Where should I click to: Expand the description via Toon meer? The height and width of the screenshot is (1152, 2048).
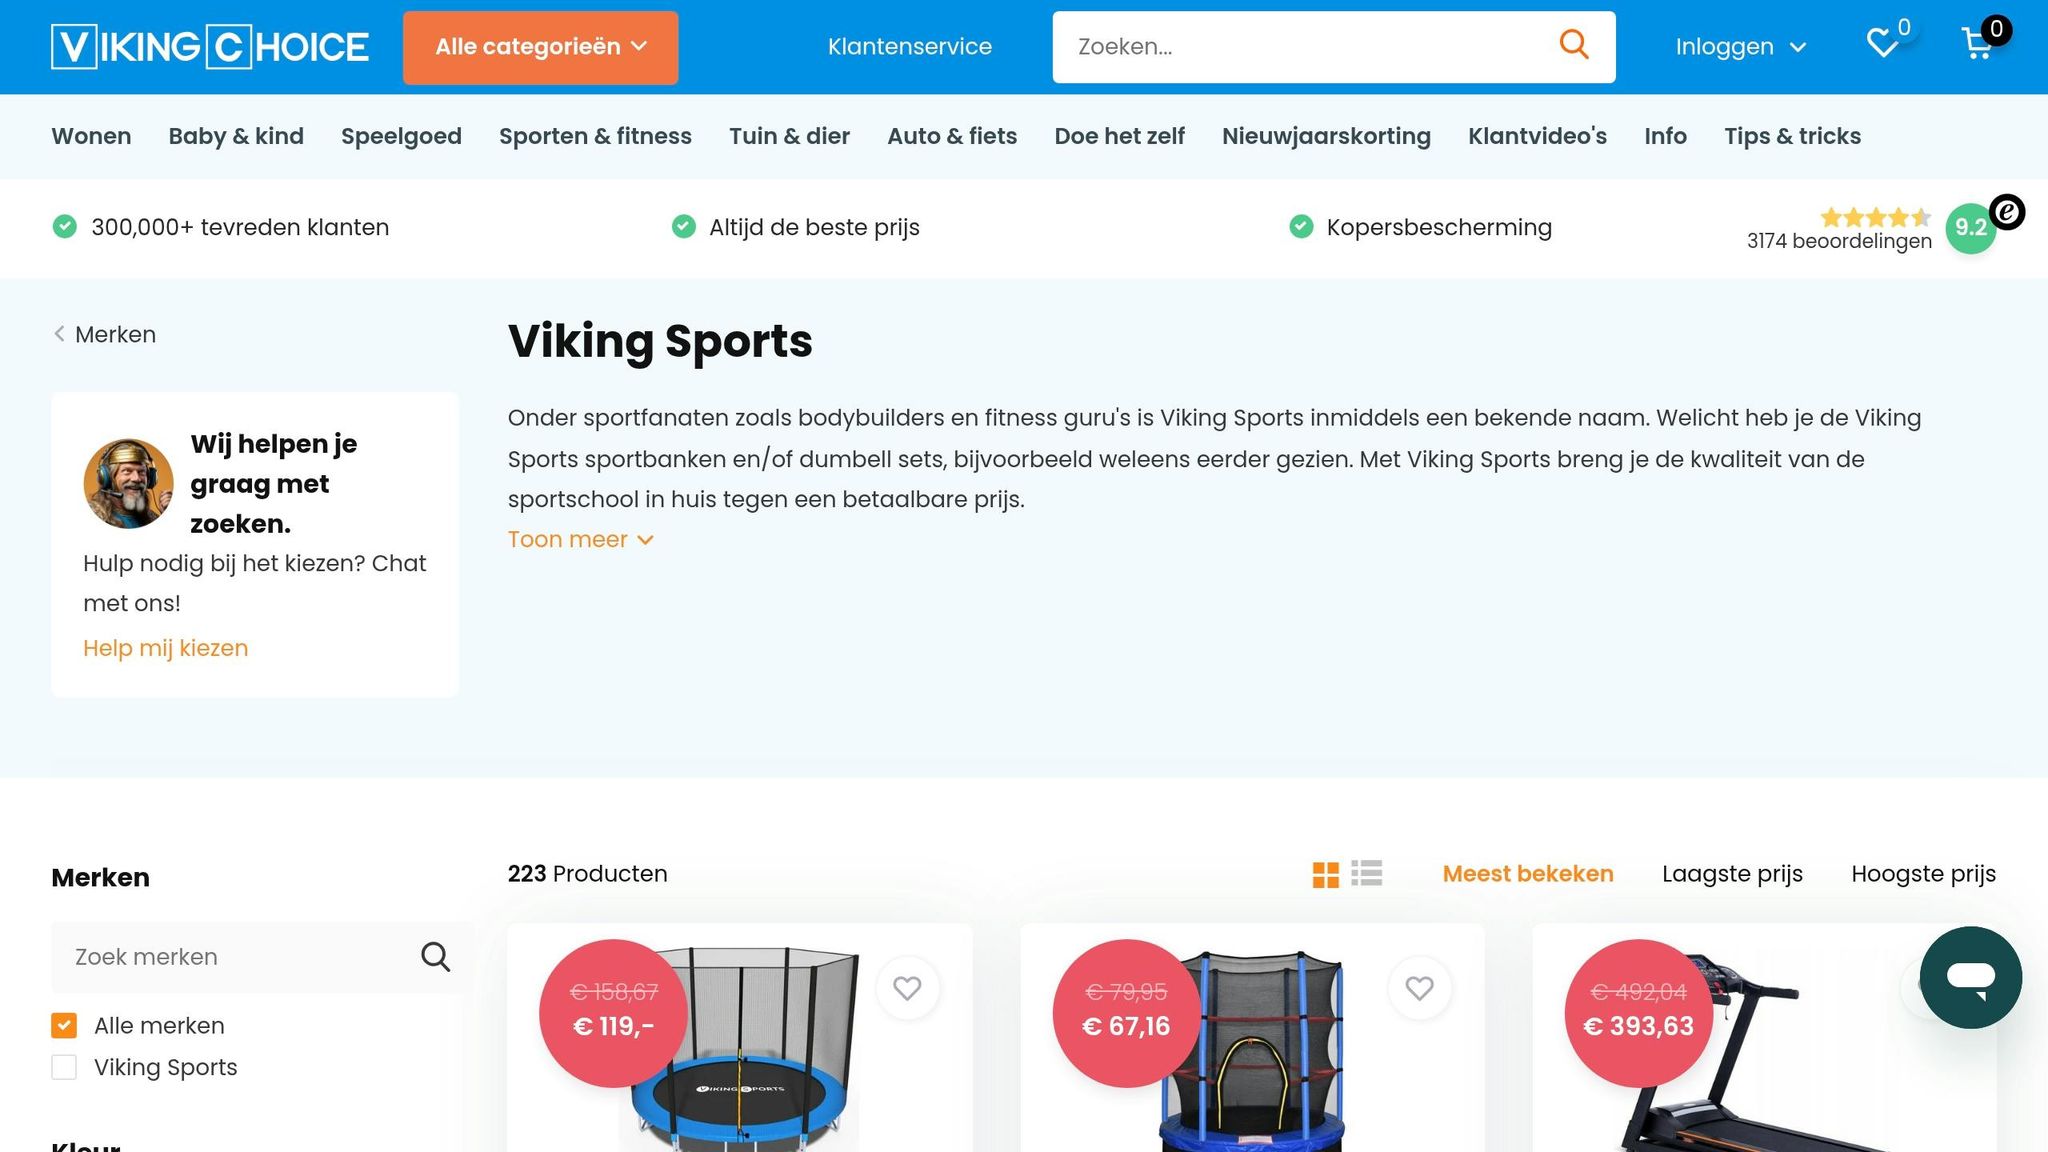[580, 539]
